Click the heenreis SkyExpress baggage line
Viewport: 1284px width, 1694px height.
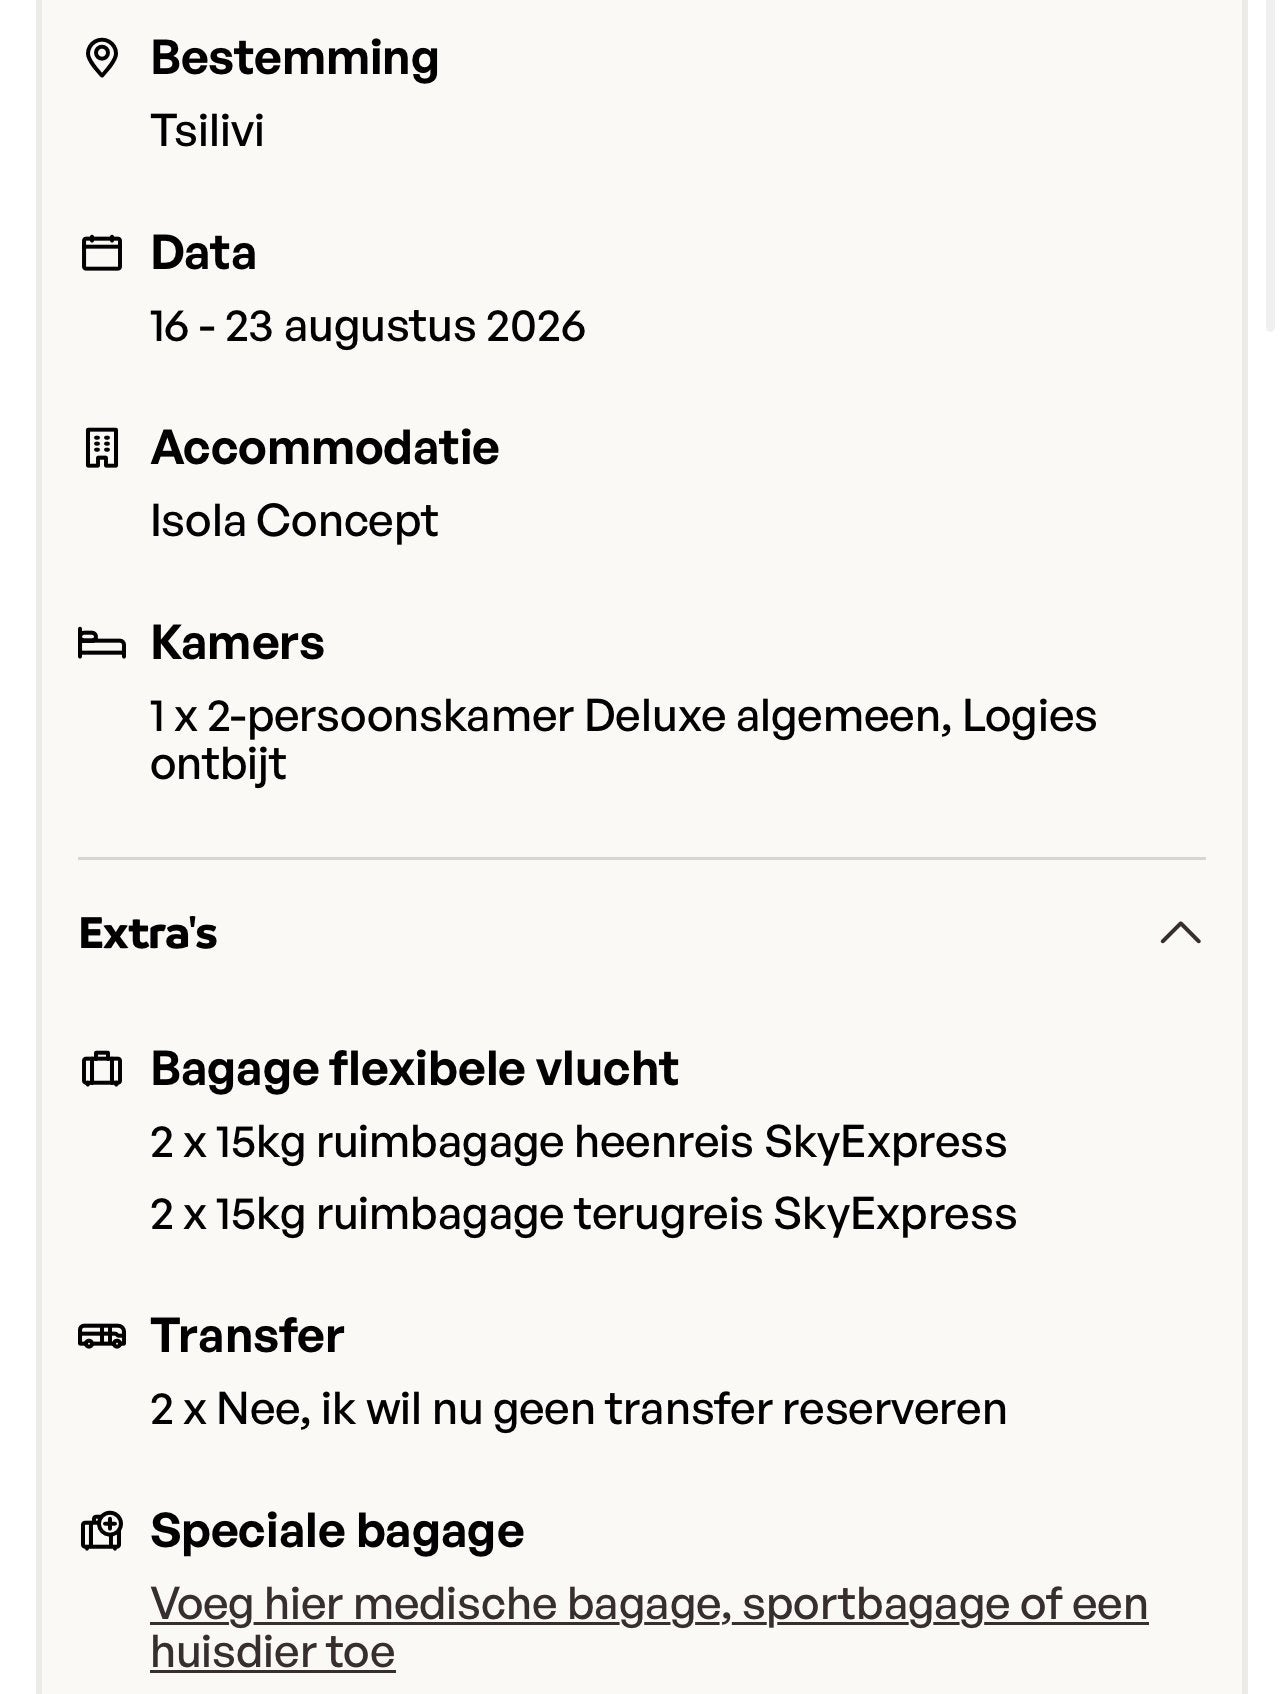pos(578,1142)
